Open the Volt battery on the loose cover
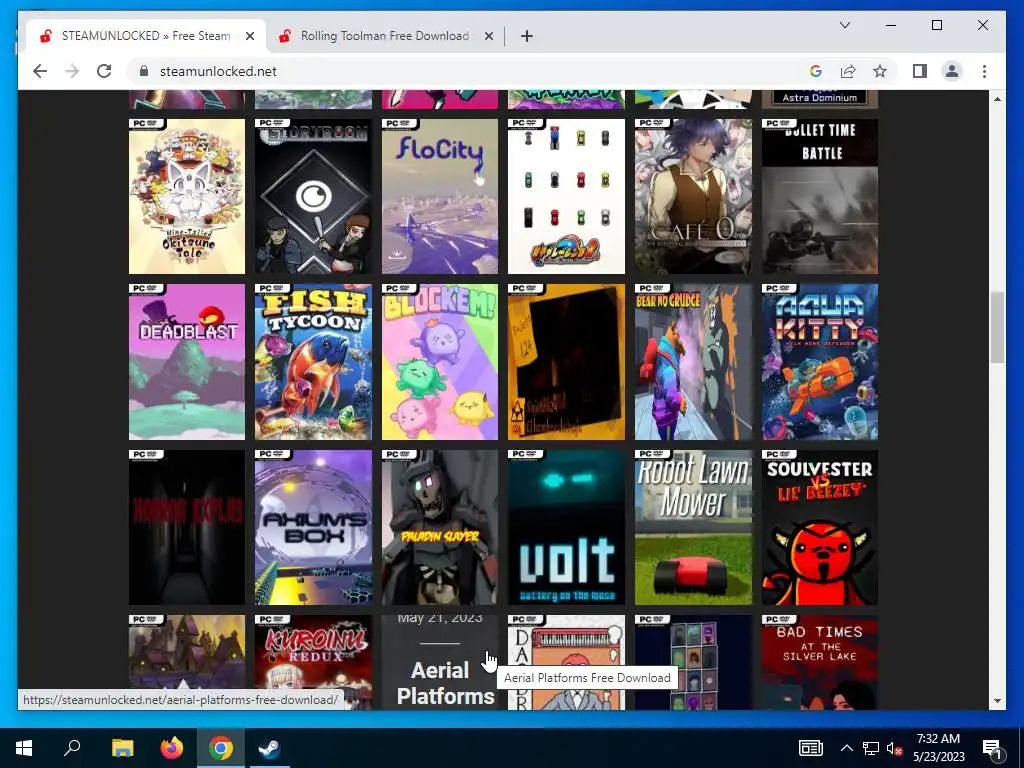 566,527
